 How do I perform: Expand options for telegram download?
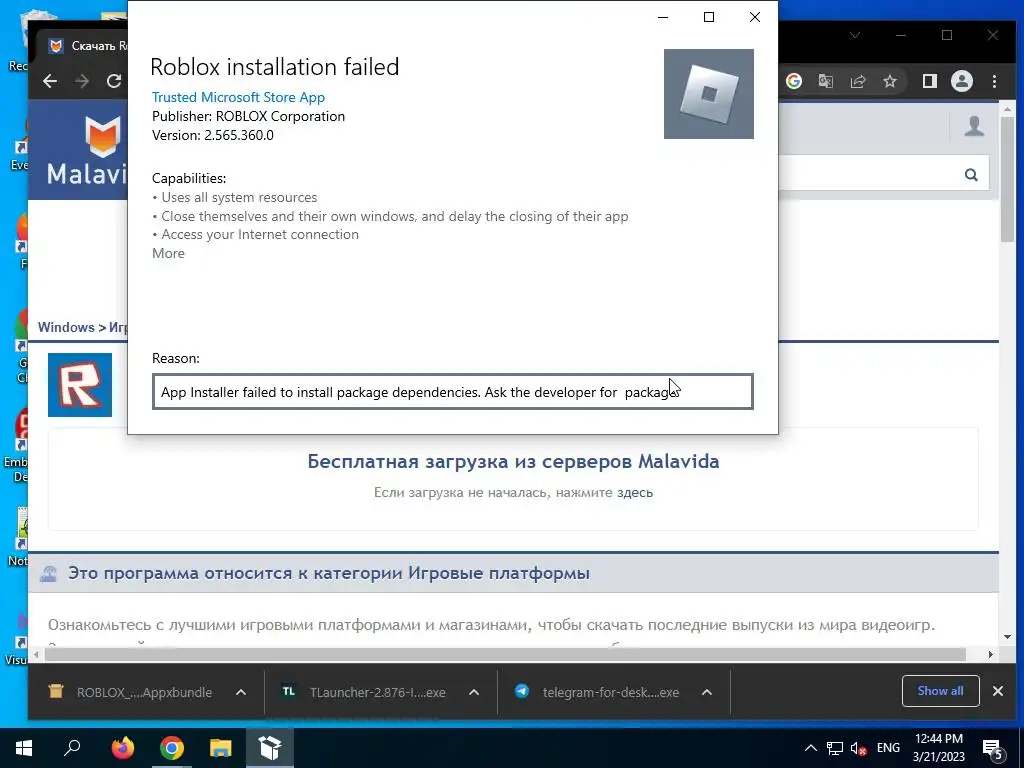click(x=707, y=692)
